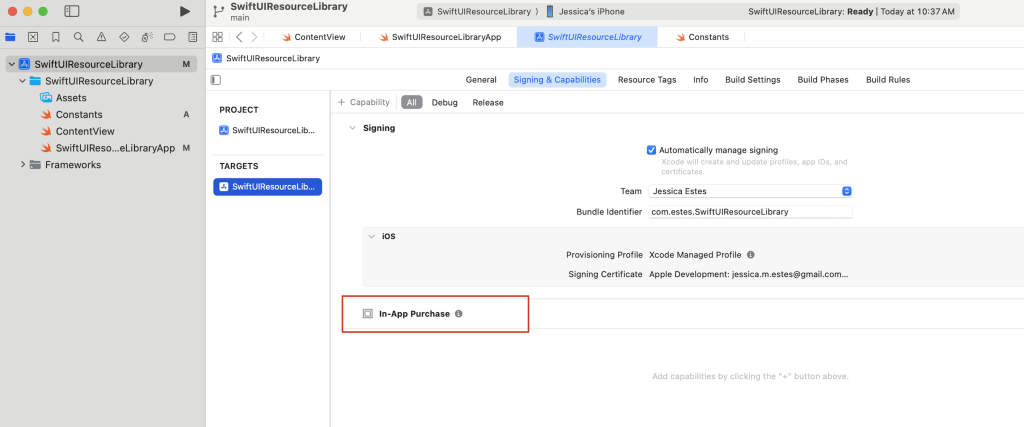The image size is (1024, 427).
Task: Select the target under TARGETS heading
Action: (x=268, y=187)
